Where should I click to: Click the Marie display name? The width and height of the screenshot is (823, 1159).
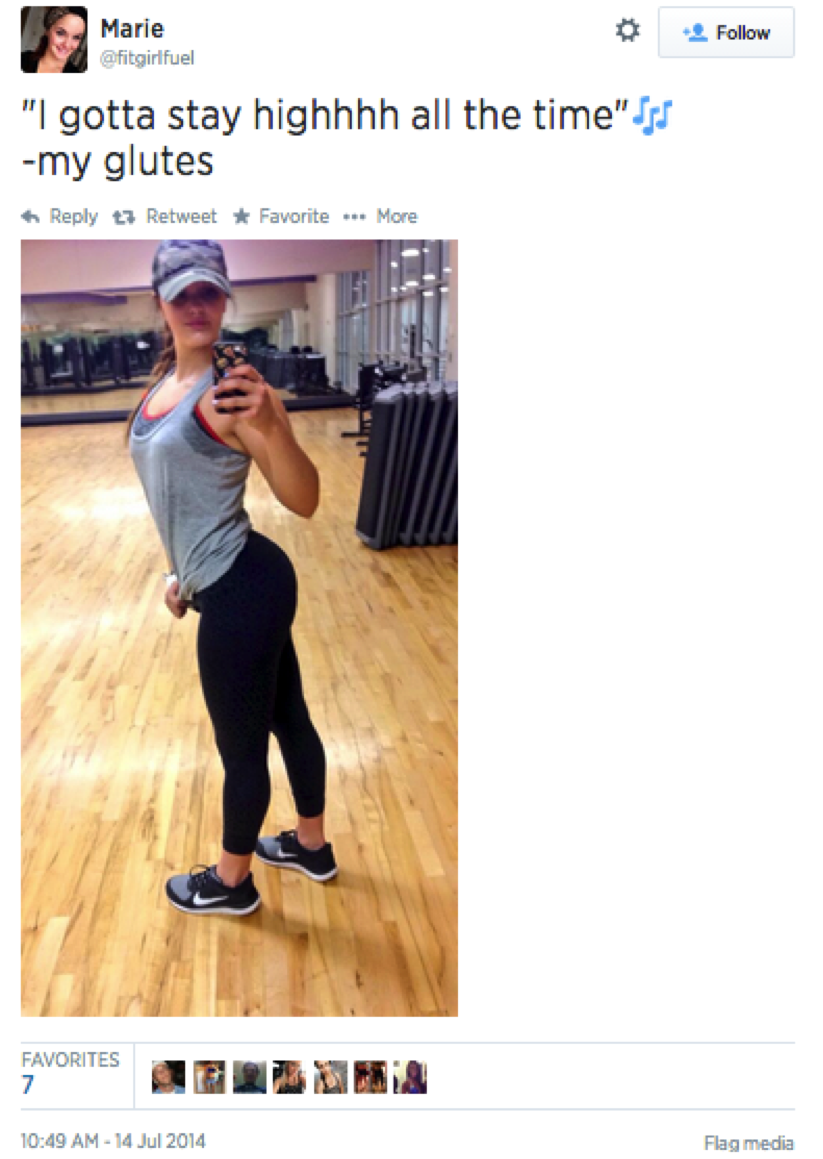132,29
